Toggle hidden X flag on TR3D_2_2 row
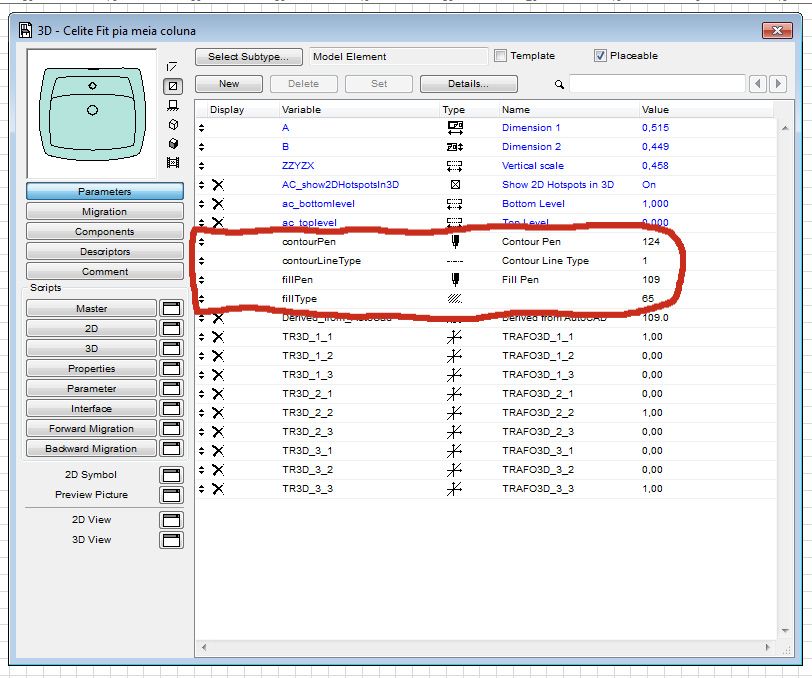 coord(218,413)
